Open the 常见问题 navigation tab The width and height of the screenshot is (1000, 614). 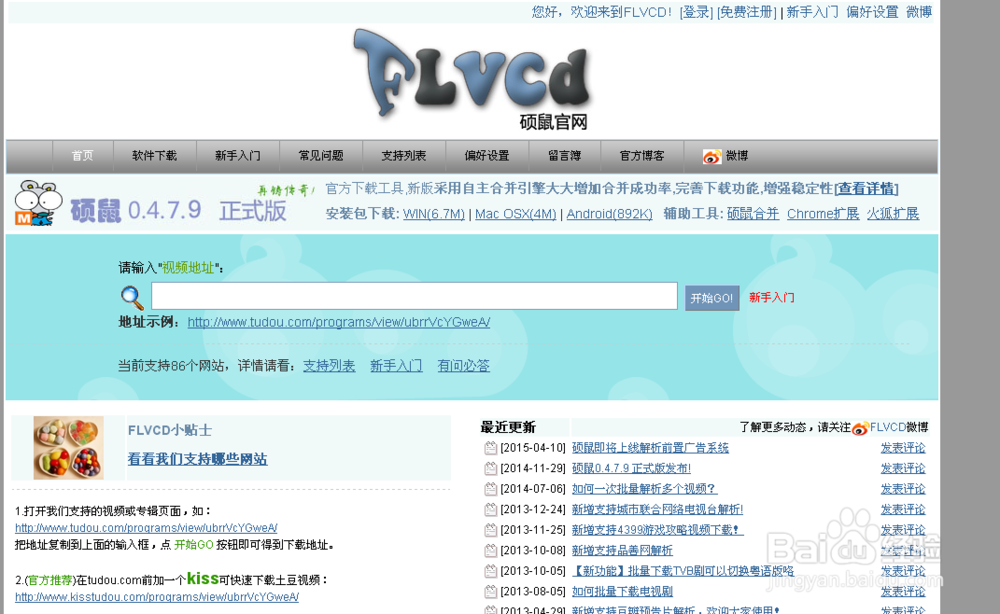coord(321,156)
